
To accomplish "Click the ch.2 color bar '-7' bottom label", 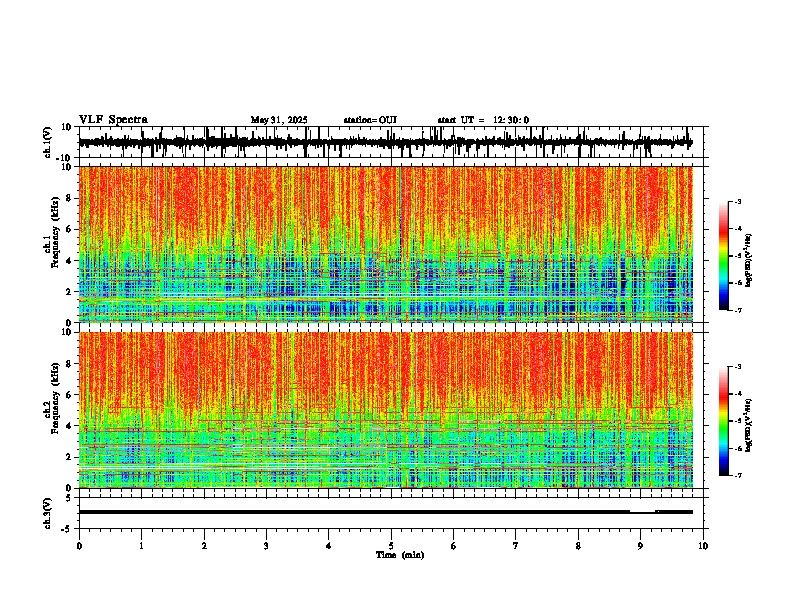I will click(737, 475).
